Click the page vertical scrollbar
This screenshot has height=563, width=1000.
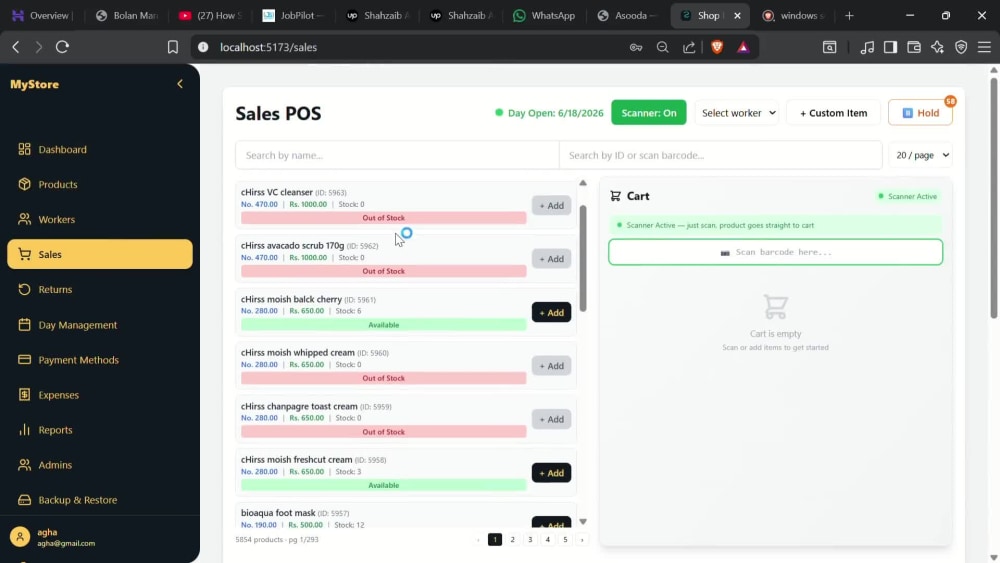pyautogui.click(x=994, y=198)
